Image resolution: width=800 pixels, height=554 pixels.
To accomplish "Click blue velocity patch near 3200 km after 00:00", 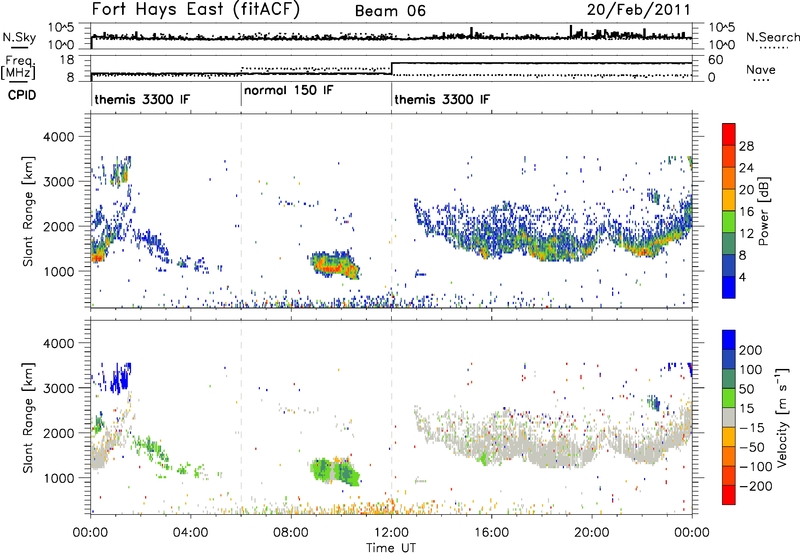I will (119, 377).
